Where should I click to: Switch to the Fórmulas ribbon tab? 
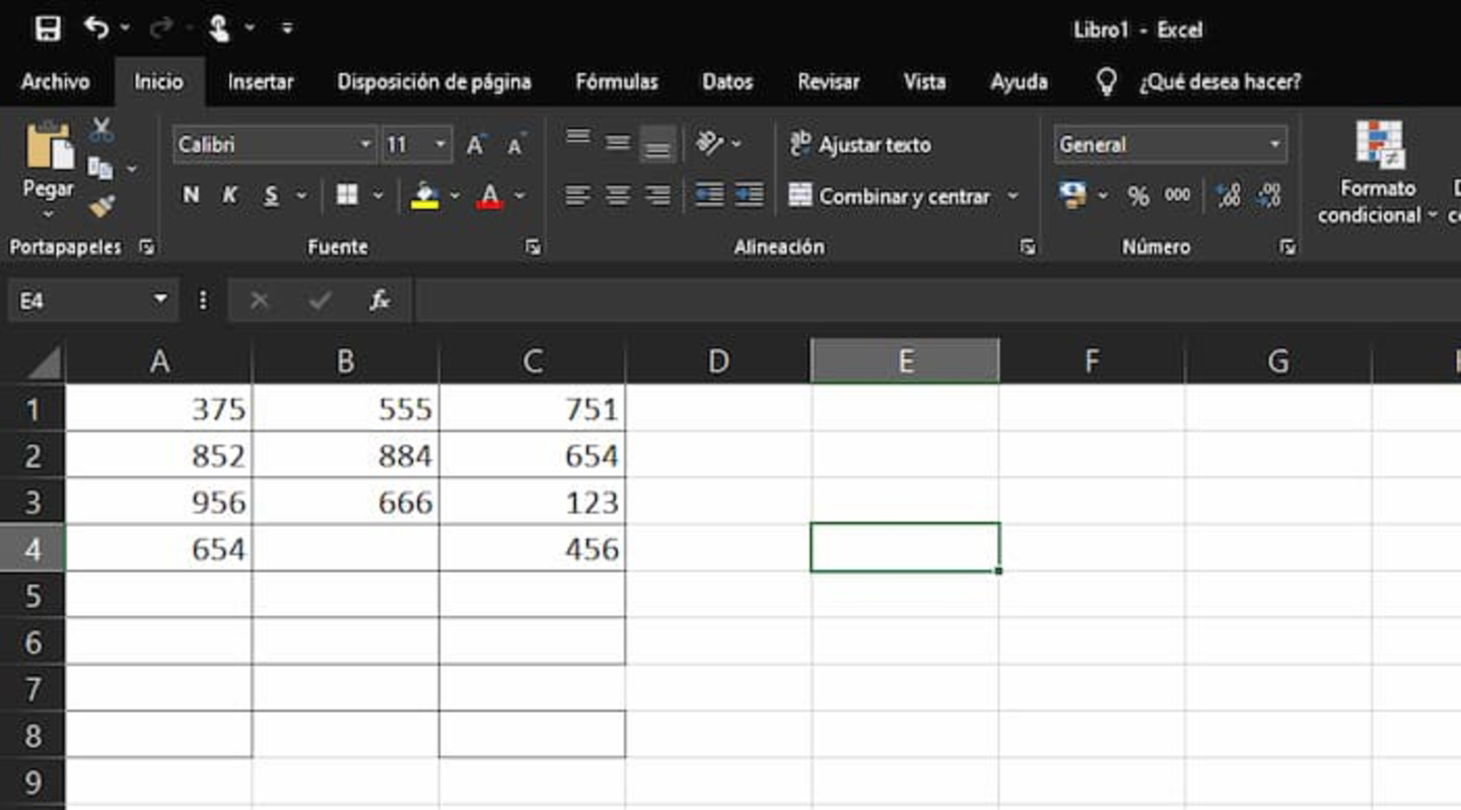pyautogui.click(x=619, y=83)
